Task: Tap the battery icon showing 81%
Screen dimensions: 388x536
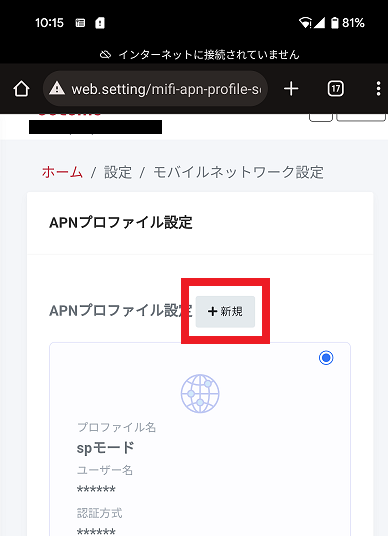Action: coord(335,23)
